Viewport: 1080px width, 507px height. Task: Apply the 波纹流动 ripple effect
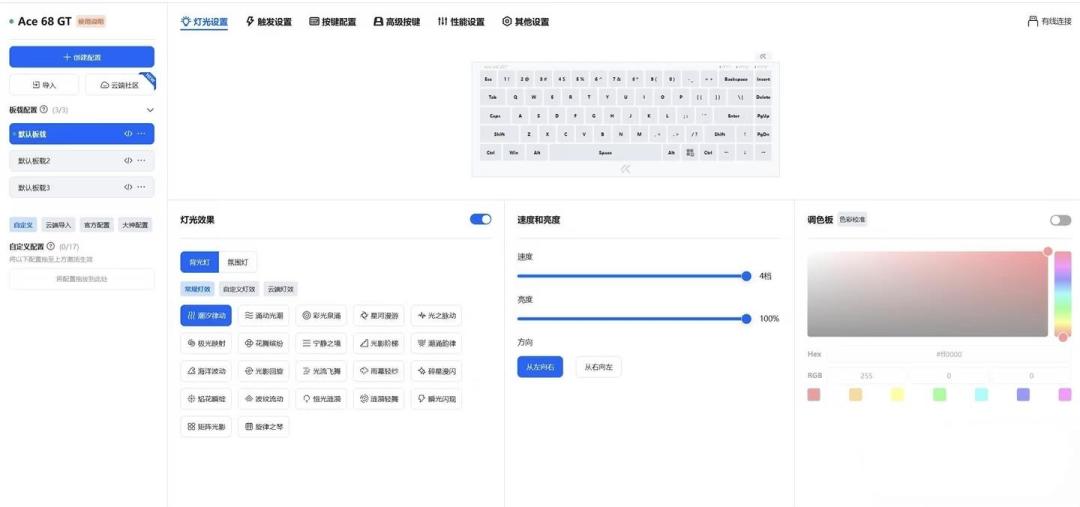[x=264, y=399]
